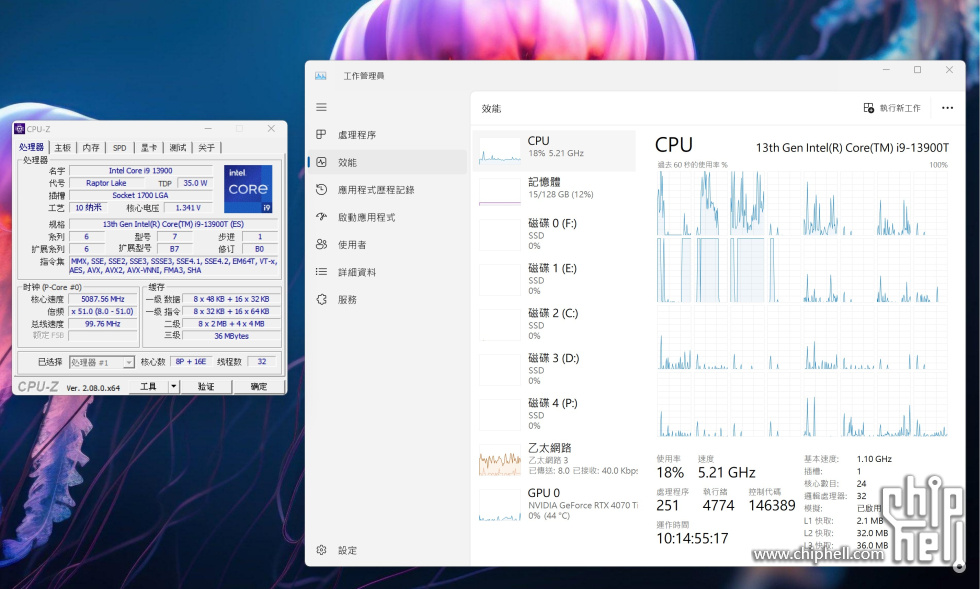
Task: Click the 工具 tools button in CPU-Z
Action: [148, 386]
